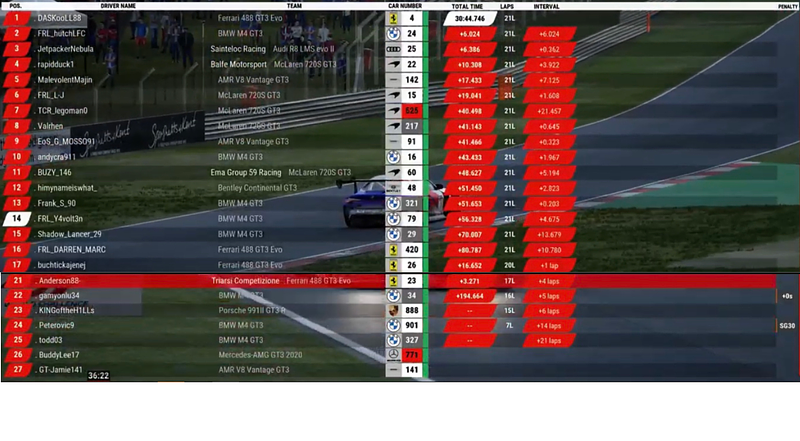Click the BMW logo beside car number 24
800x441 pixels.
click(393, 34)
